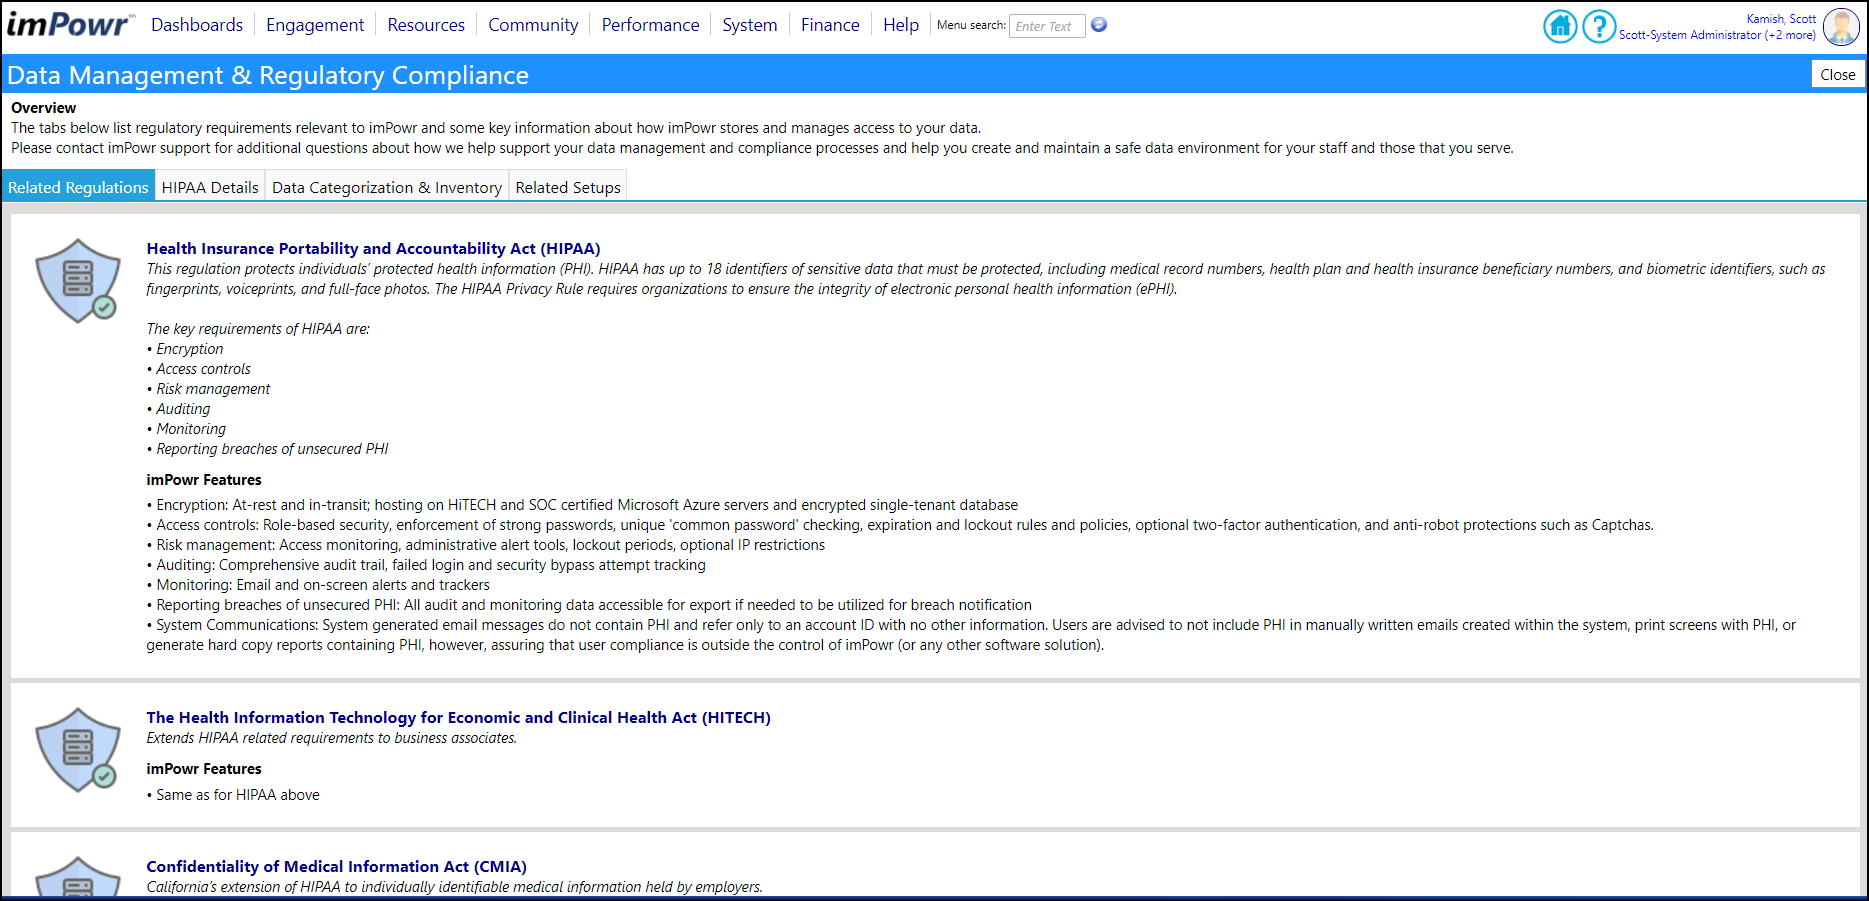Click 'Extends HIPAA related requirements' description
The image size is (1869, 901).
coord(332,738)
